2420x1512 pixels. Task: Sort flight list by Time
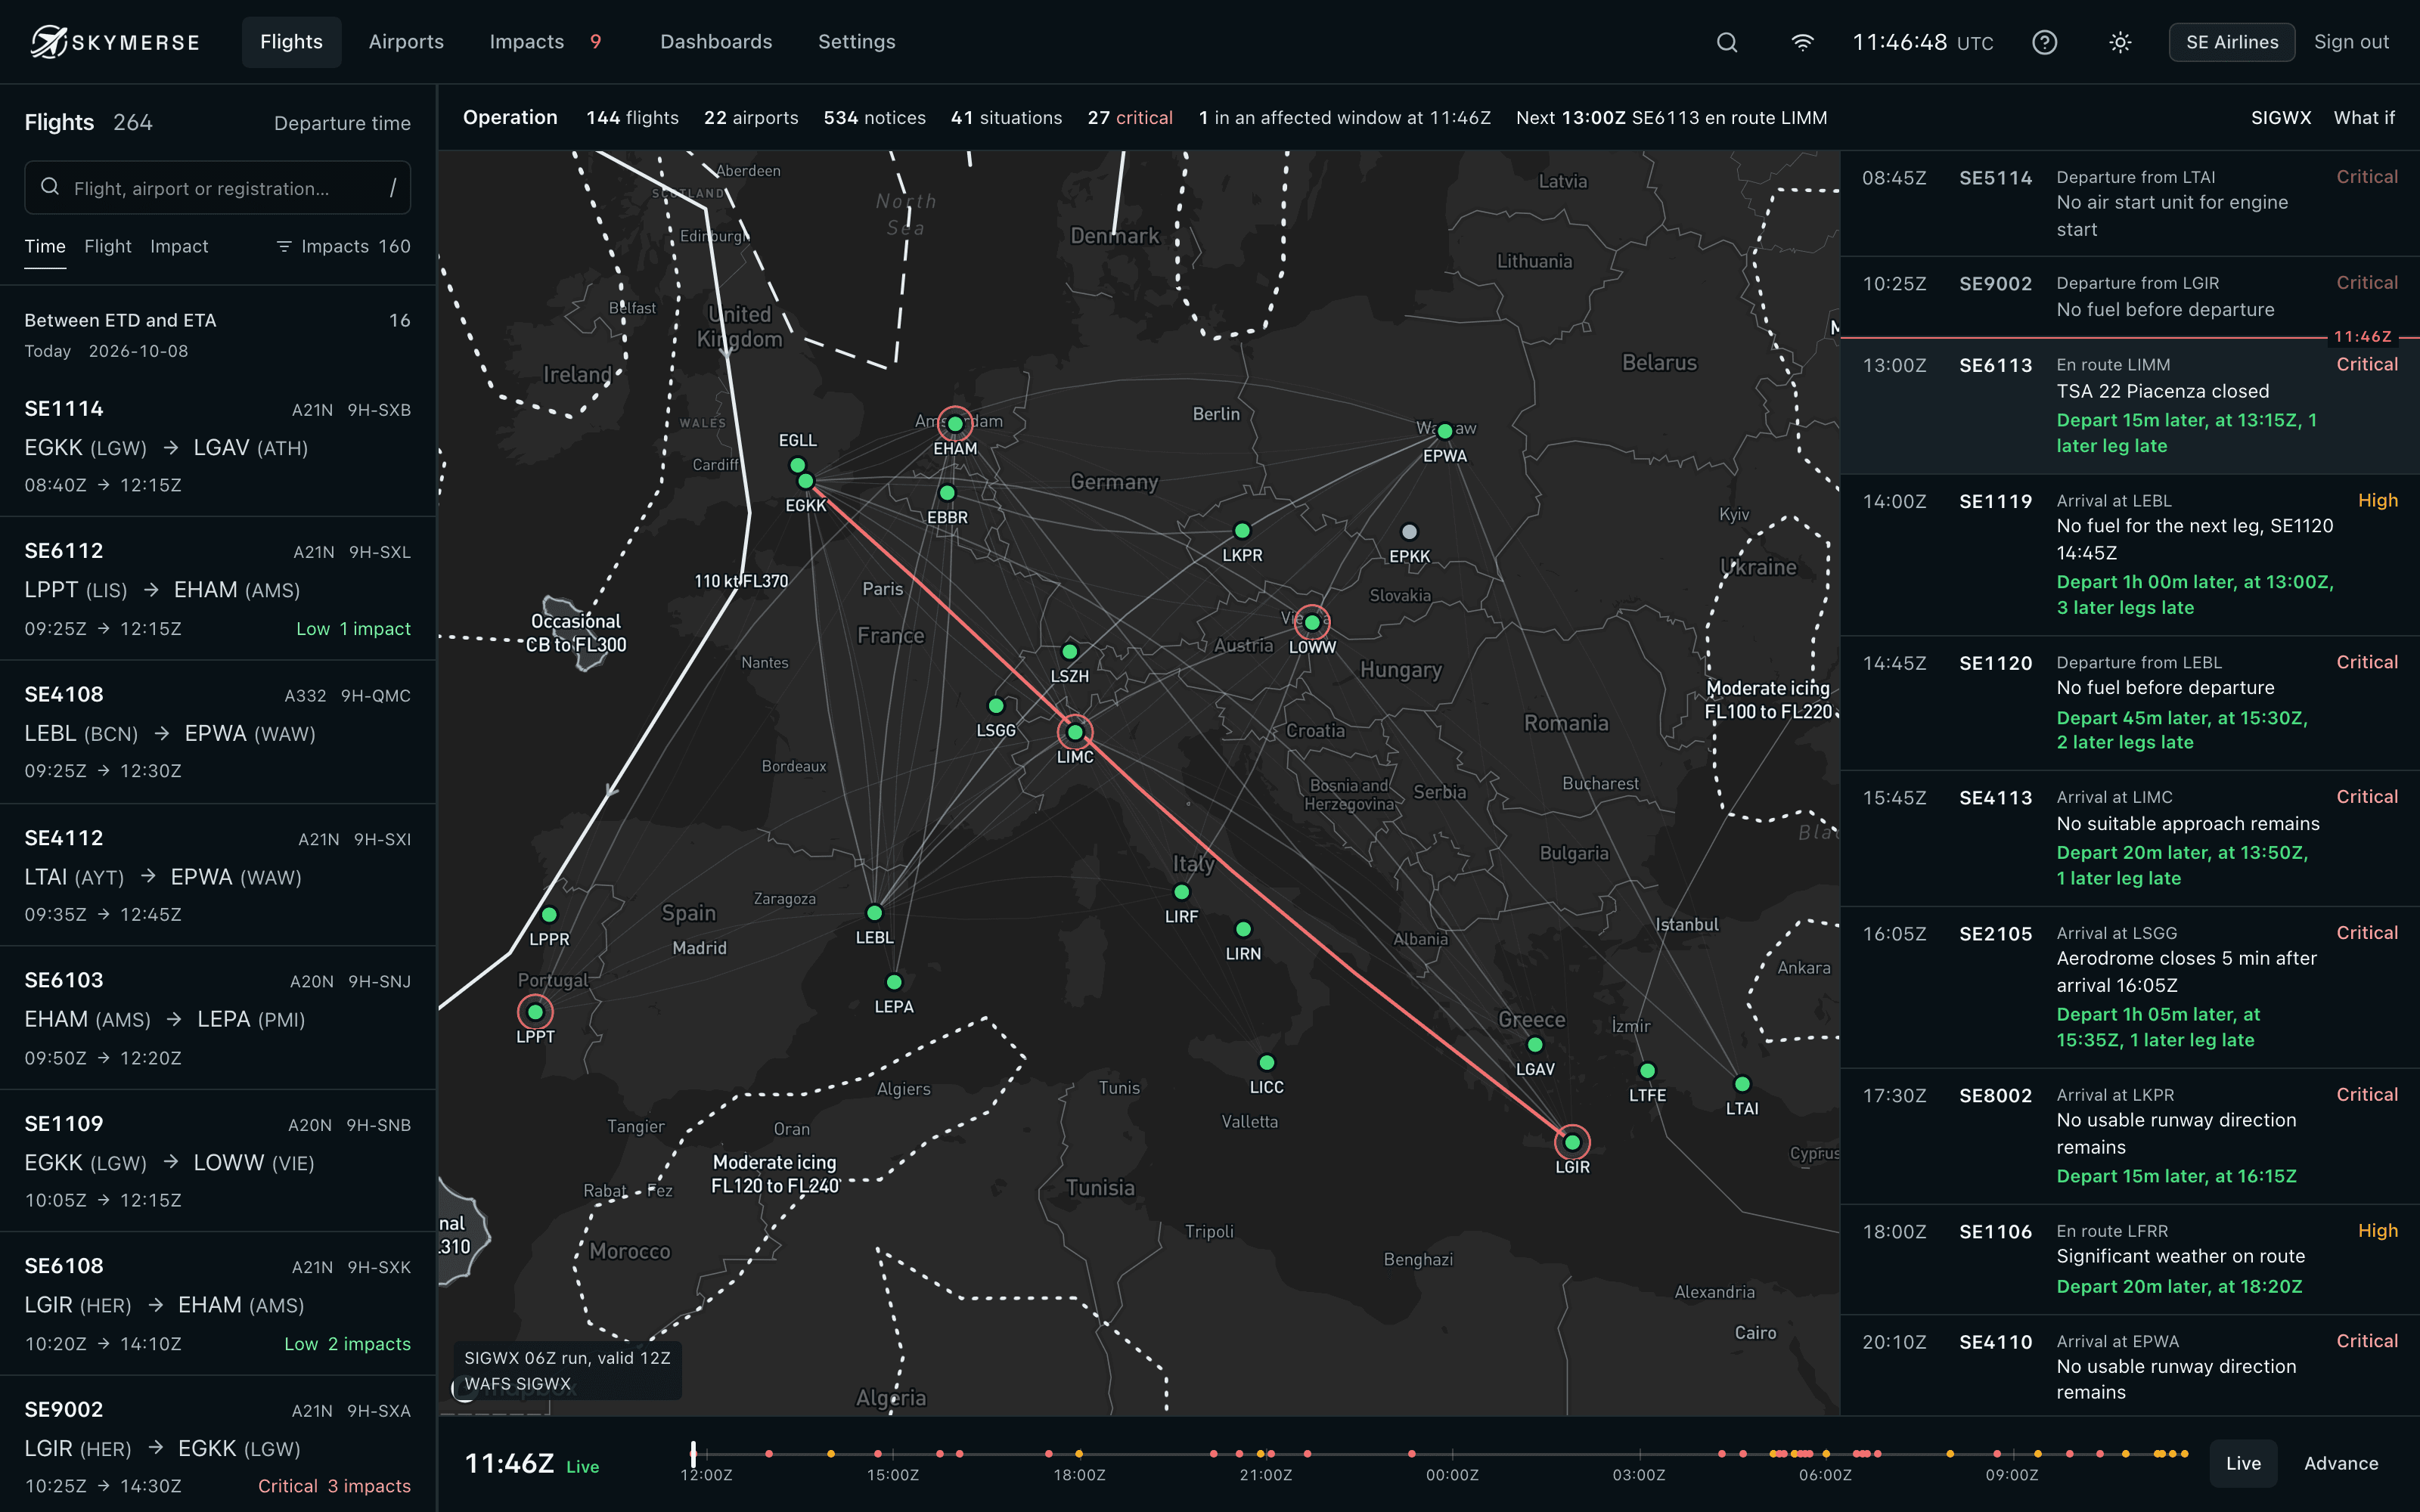tap(45, 246)
